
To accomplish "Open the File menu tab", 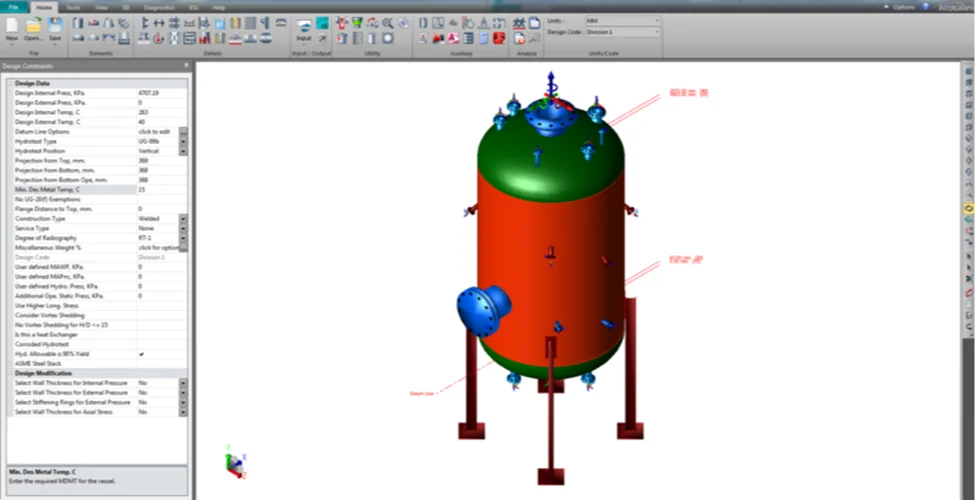I will (x=14, y=7).
